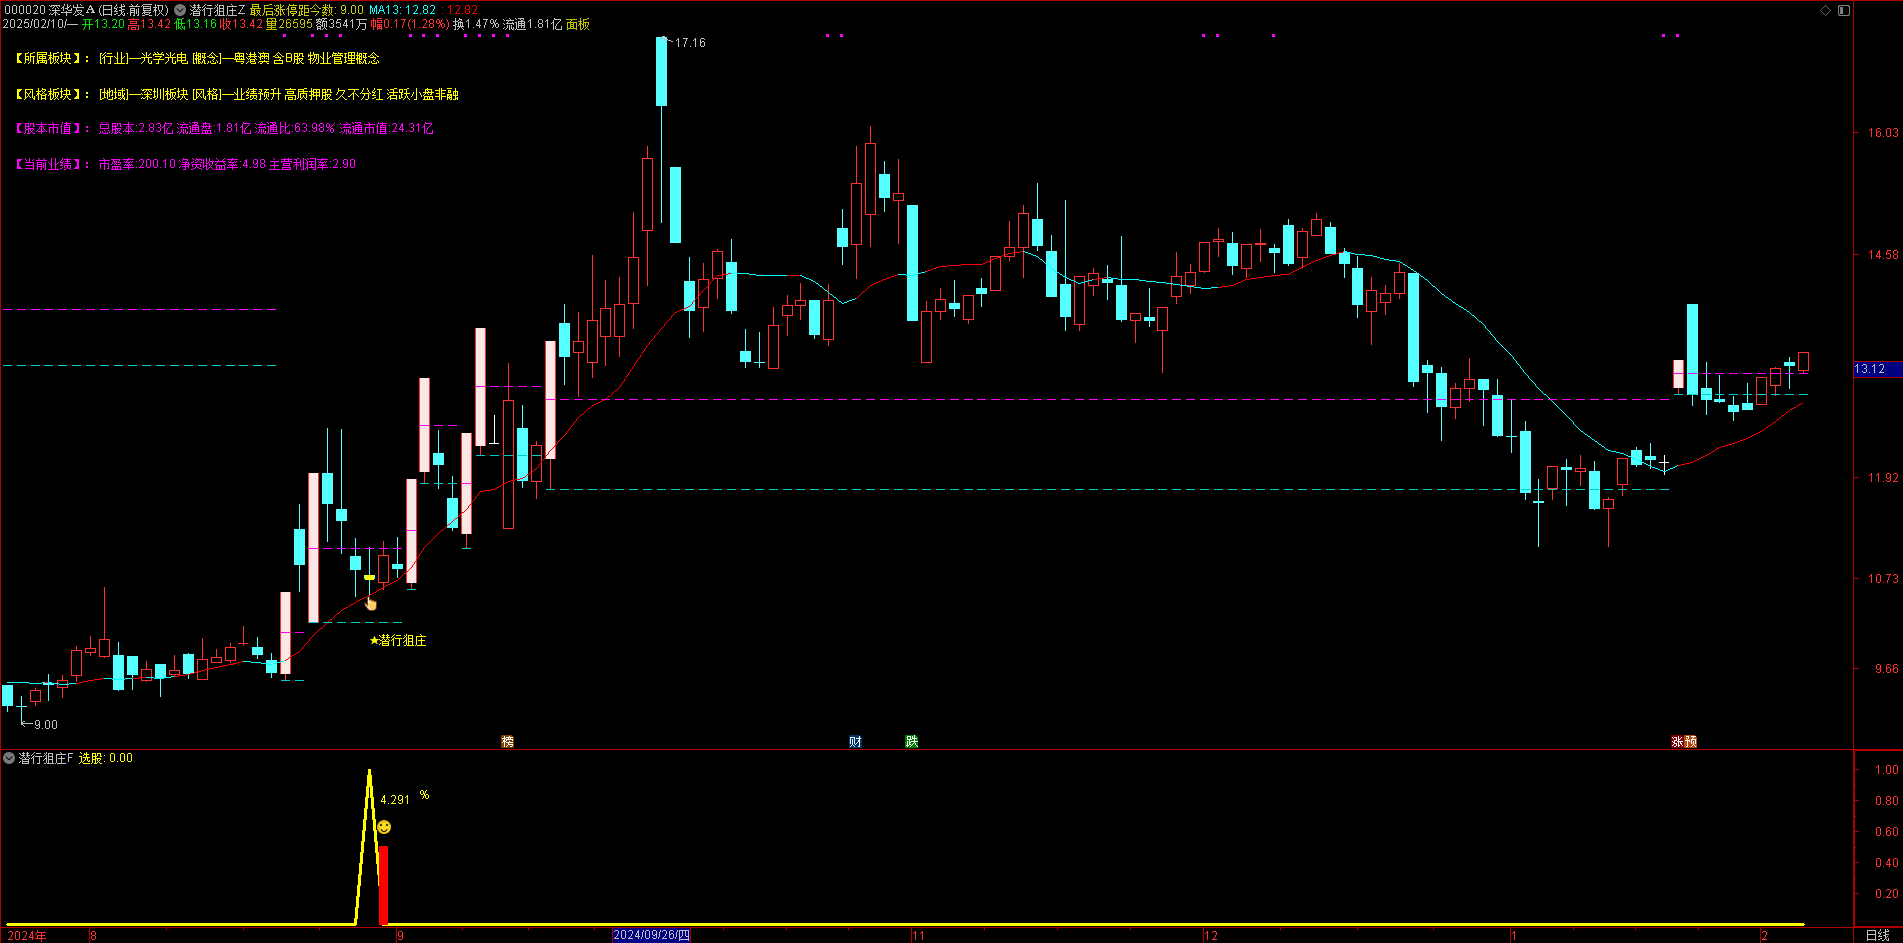Click the 16.03 price axis label
The height and width of the screenshot is (943, 1903).
(1883, 133)
